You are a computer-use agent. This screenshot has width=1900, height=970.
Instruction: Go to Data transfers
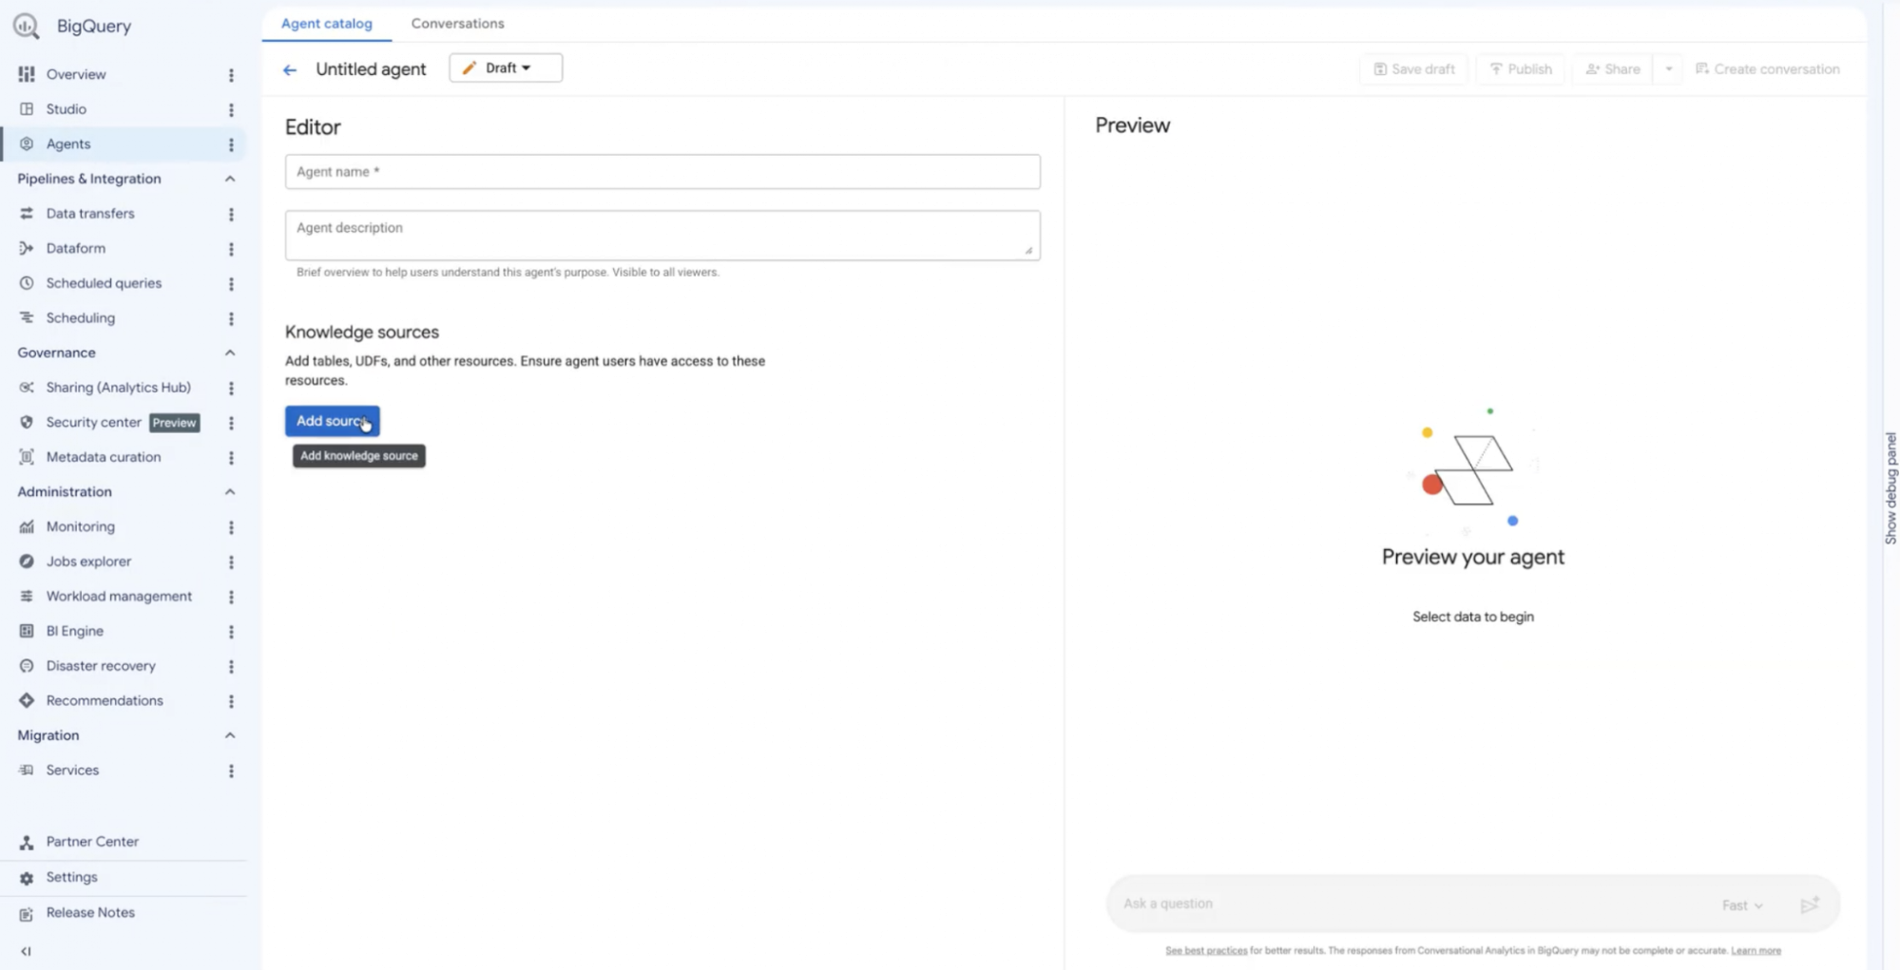click(x=90, y=213)
